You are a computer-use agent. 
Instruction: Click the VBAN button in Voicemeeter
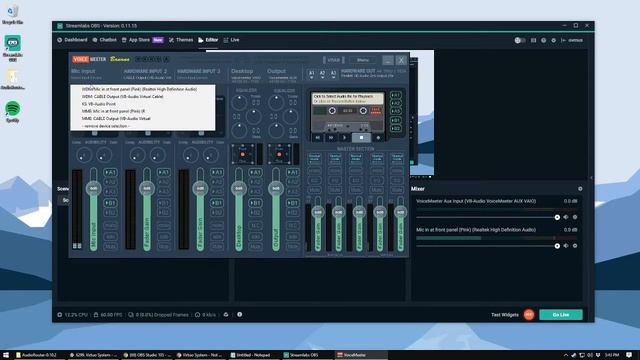click(x=333, y=60)
